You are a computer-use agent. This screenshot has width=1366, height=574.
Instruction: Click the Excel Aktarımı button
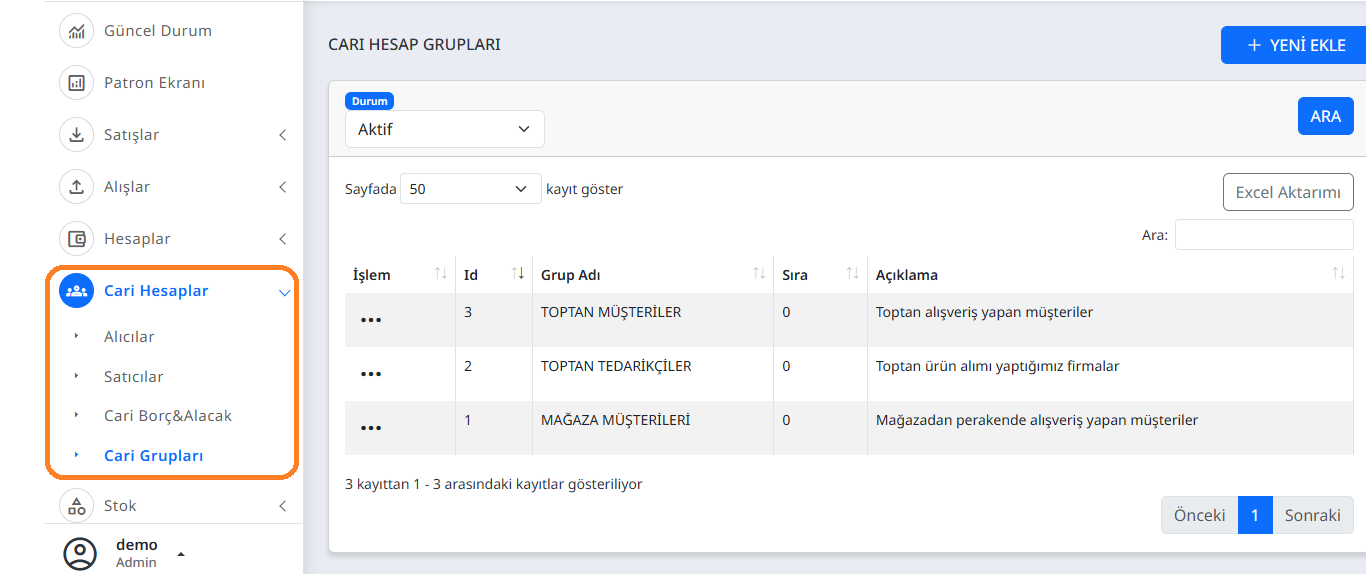[x=1288, y=192]
